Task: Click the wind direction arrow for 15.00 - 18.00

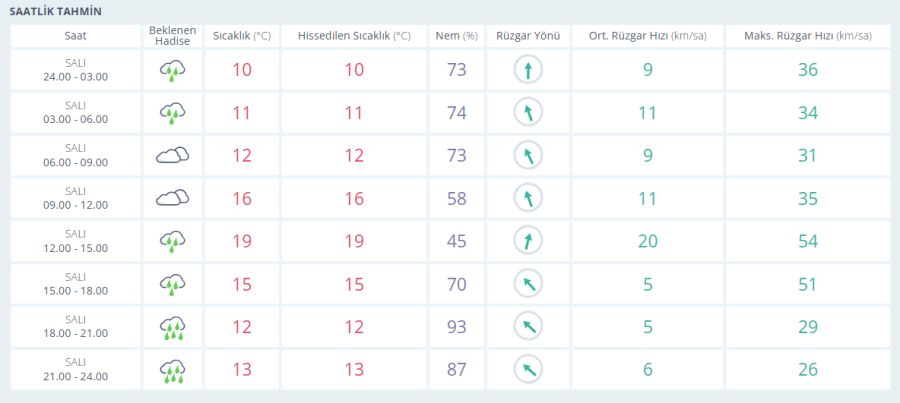Action: 527,284
